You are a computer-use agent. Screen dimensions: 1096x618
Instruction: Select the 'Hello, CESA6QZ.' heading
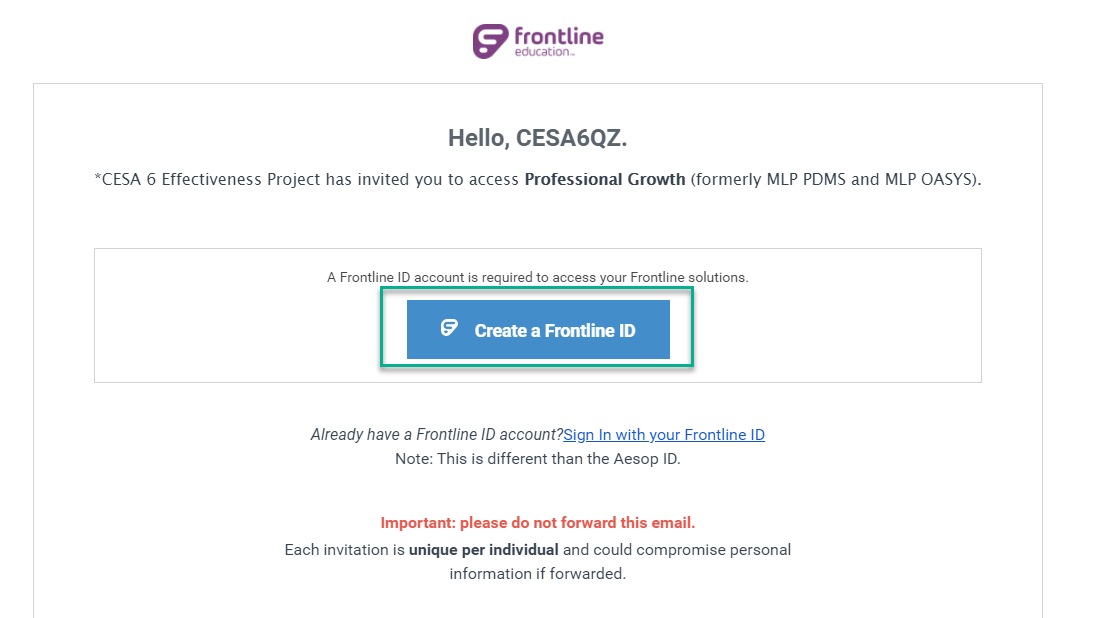(x=538, y=136)
